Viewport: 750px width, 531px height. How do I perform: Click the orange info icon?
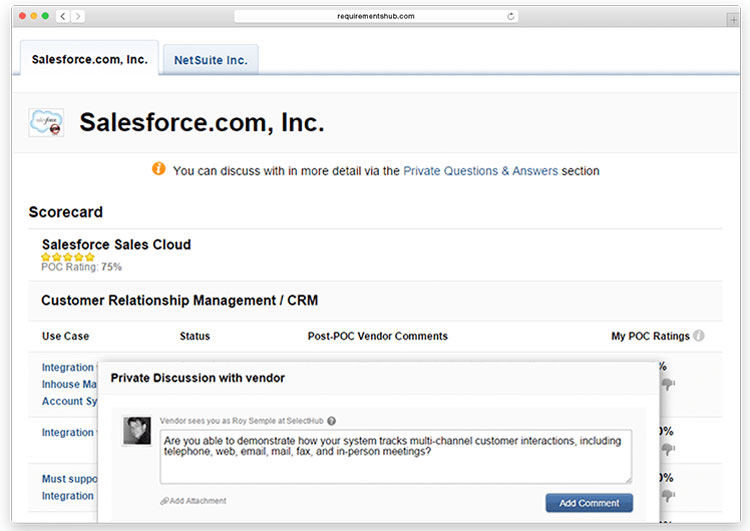pos(159,169)
